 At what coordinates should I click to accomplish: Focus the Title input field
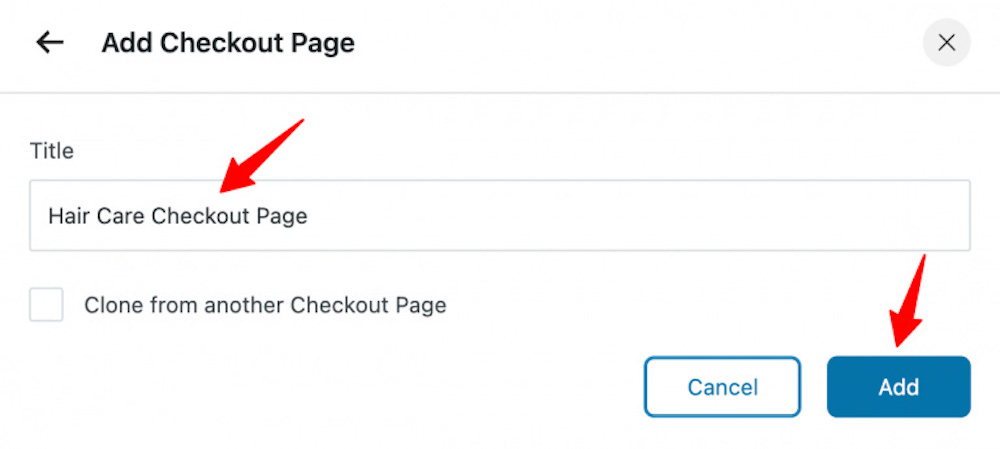click(499, 216)
